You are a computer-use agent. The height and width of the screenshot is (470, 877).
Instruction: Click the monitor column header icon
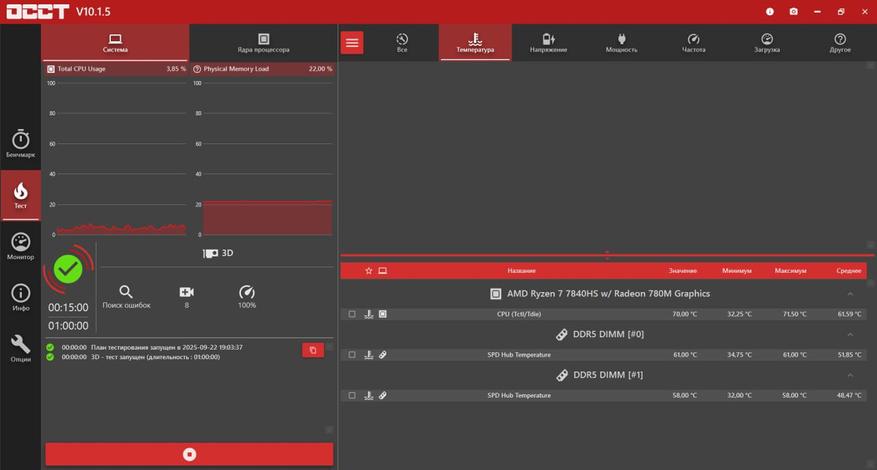tap(383, 271)
